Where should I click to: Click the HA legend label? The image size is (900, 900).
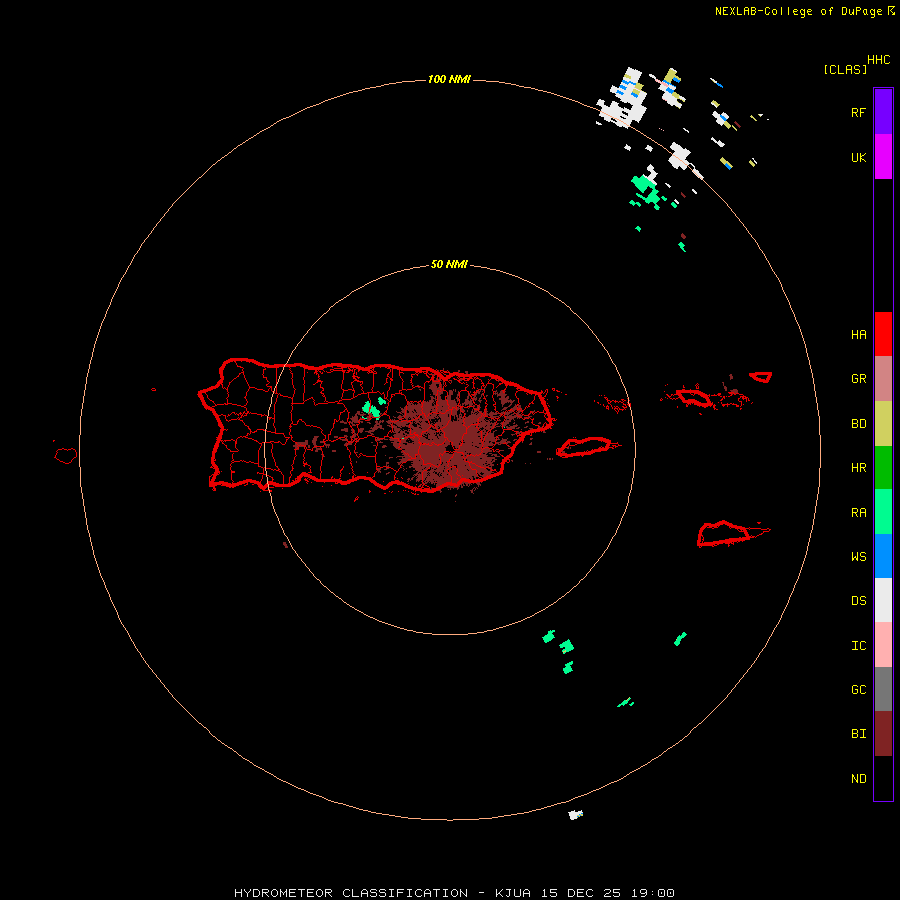coord(858,334)
